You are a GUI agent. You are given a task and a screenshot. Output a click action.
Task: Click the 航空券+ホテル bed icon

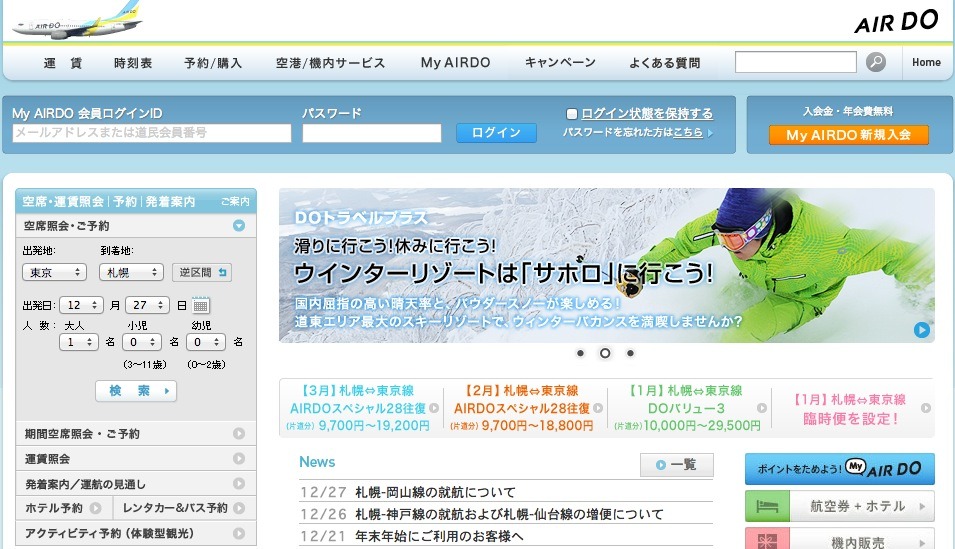click(761, 507)
